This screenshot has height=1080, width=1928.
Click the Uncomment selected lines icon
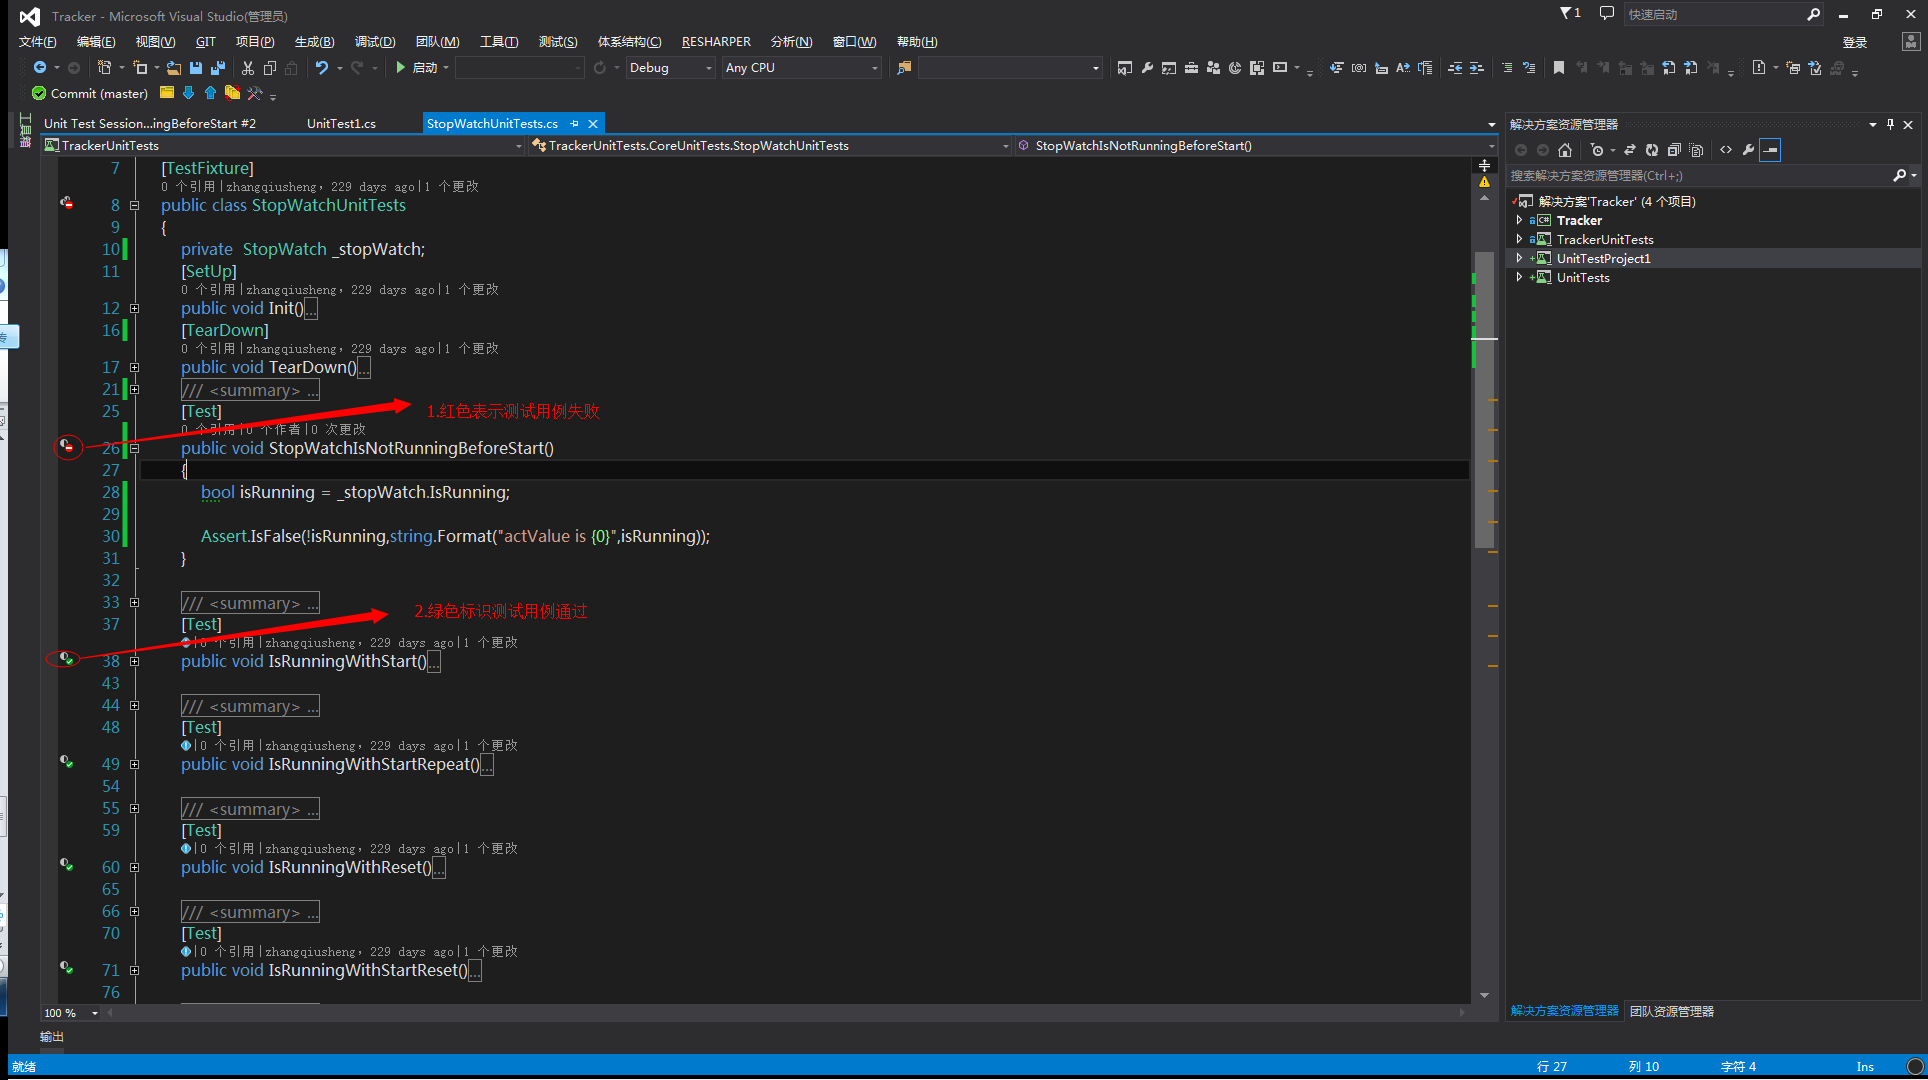coord(1529,67)
